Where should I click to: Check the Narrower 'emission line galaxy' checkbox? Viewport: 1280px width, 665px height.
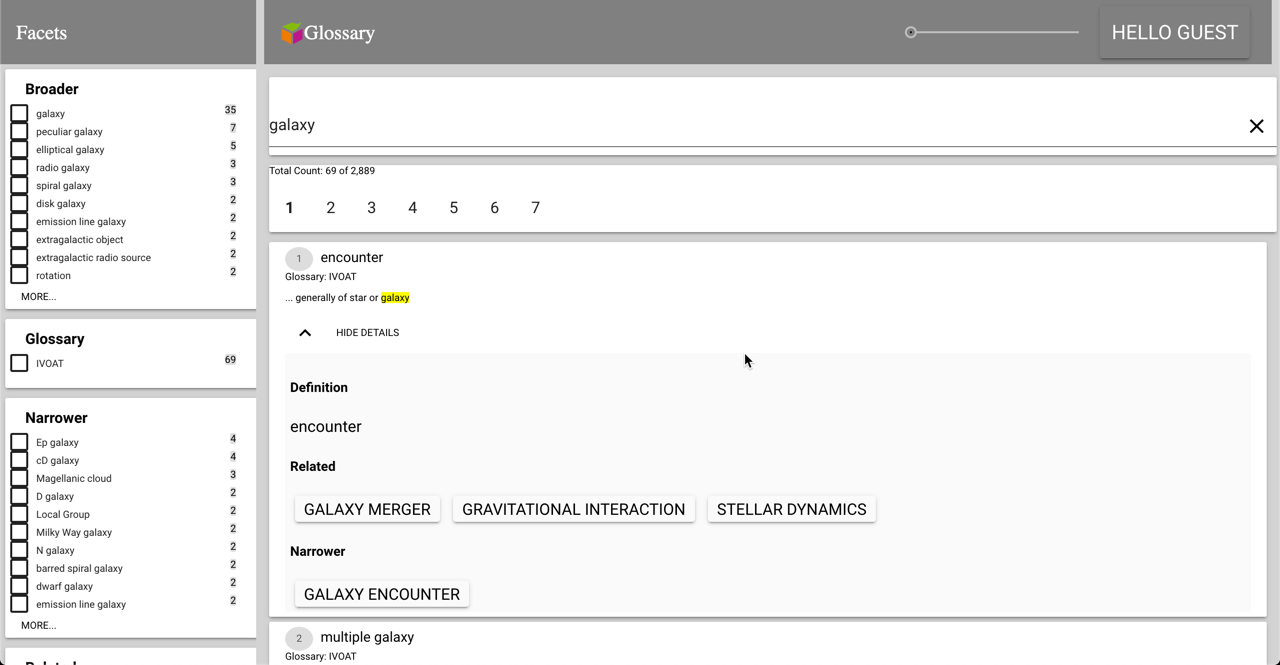click(19, 604)
